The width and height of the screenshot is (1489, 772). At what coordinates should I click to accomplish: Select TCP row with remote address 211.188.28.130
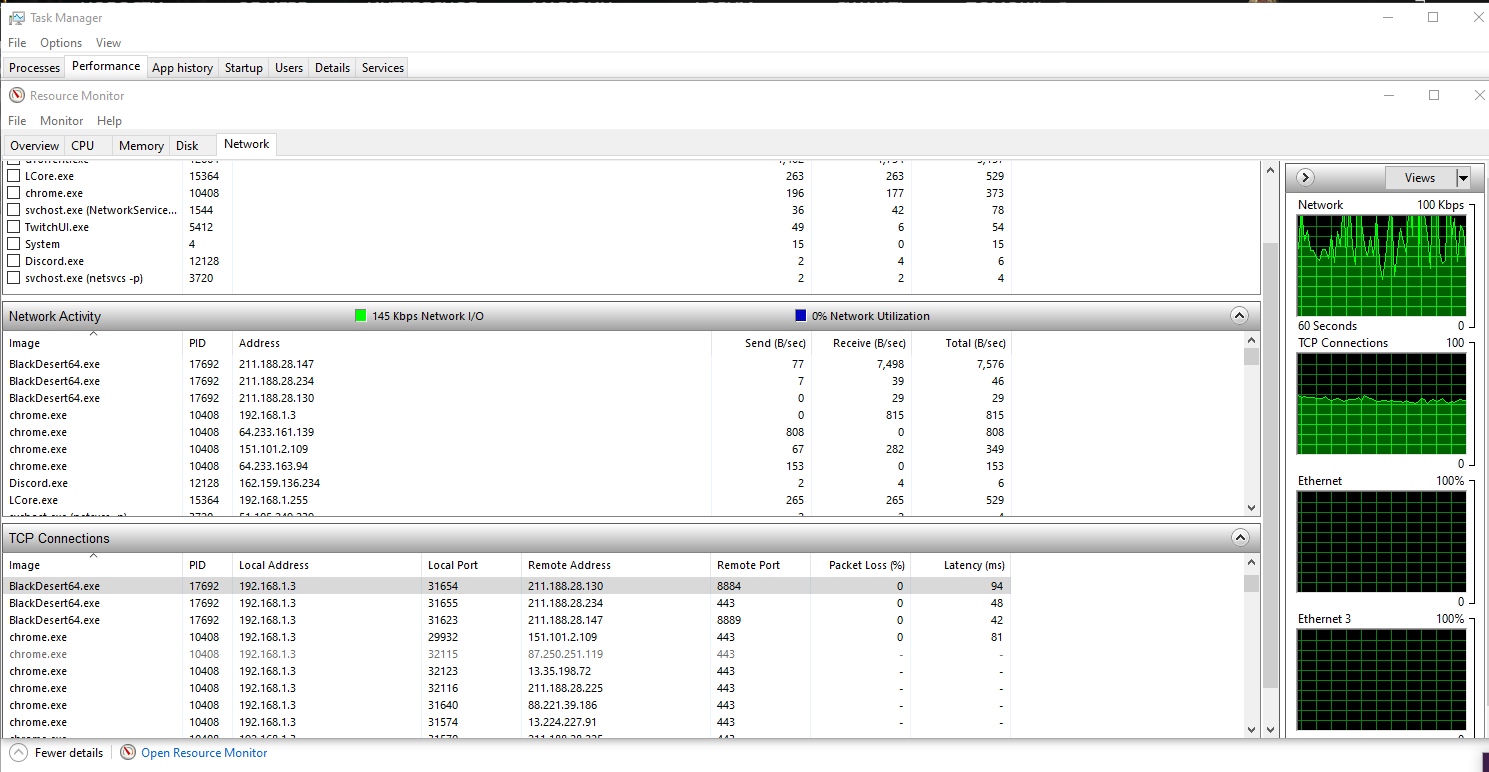(507, 586)
